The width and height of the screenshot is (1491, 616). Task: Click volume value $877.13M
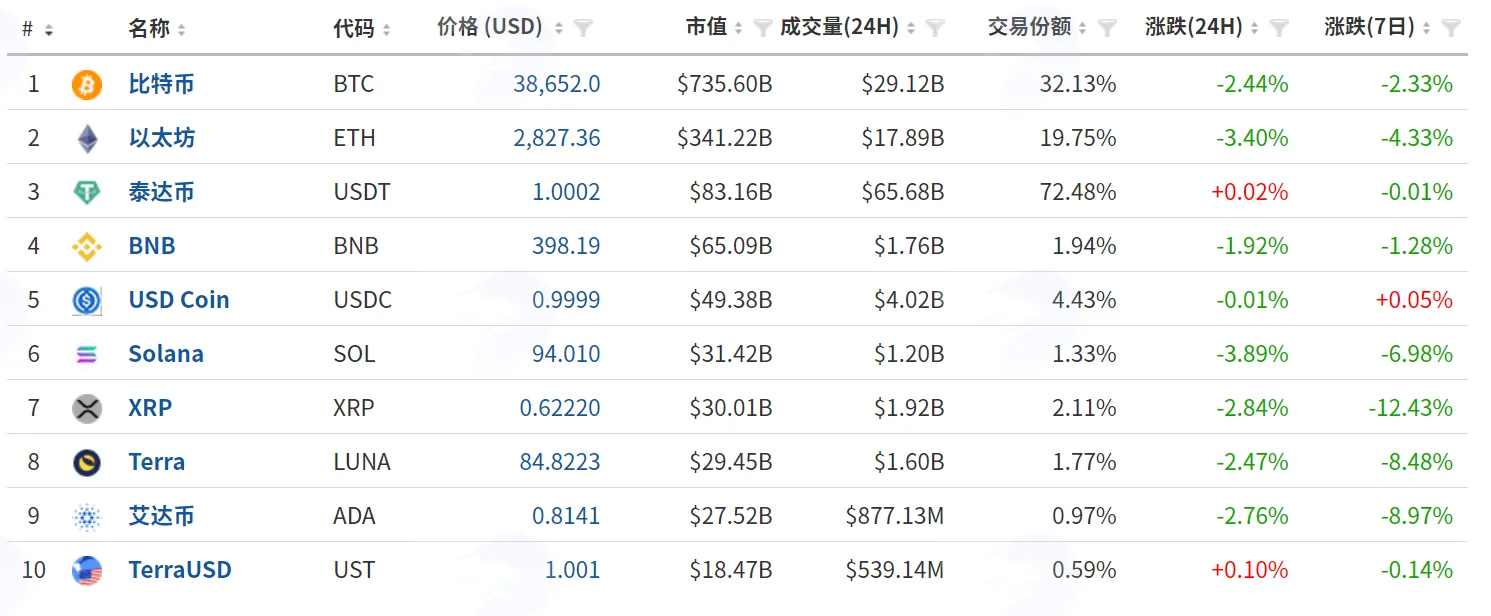point(895,516)
